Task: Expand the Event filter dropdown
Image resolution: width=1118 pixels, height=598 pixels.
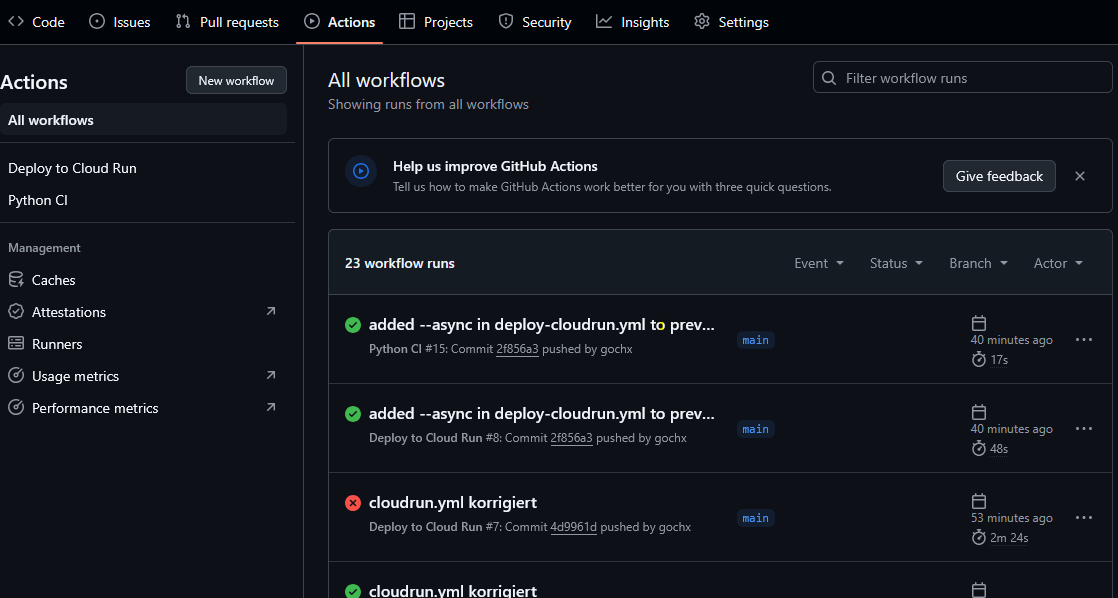Action: [x=819, y=263]
